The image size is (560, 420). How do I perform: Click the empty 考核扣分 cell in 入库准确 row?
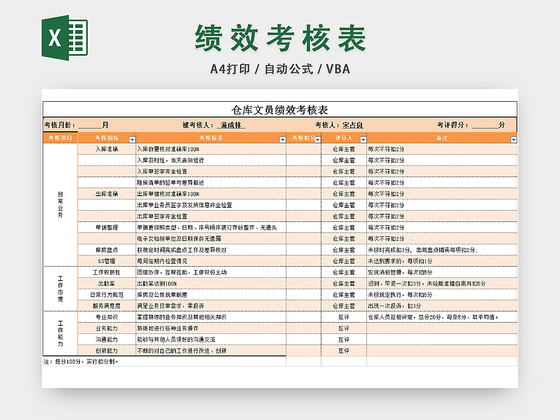click(304, 149)
